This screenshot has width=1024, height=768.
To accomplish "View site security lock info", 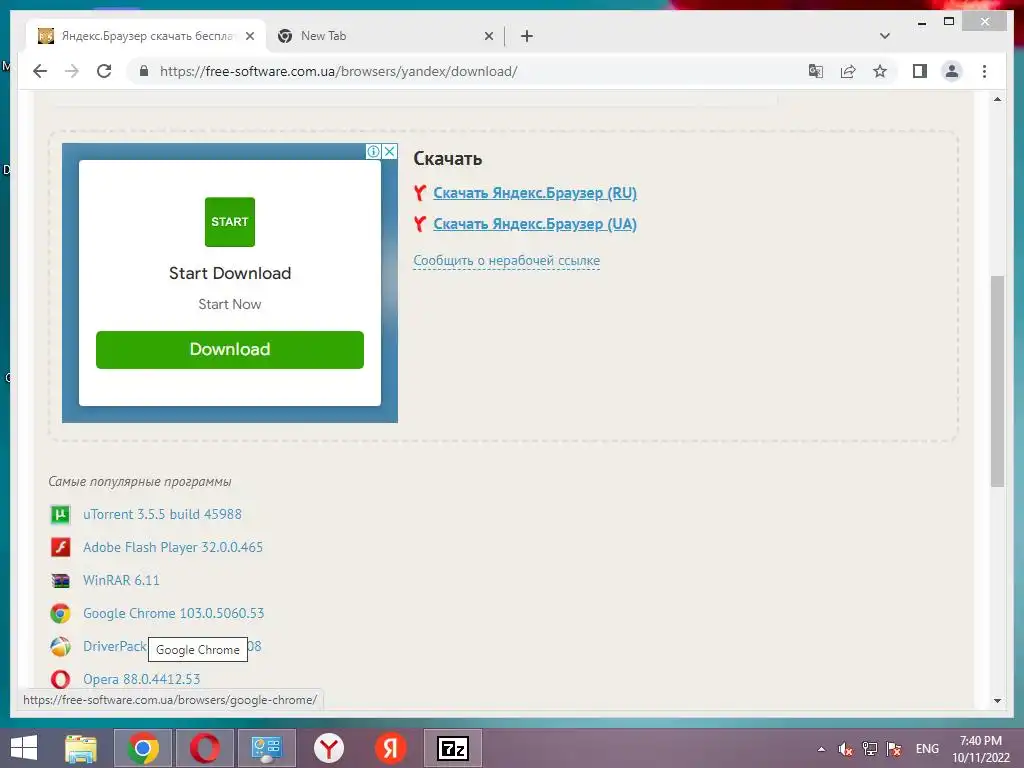I will (x=144, y=71).
